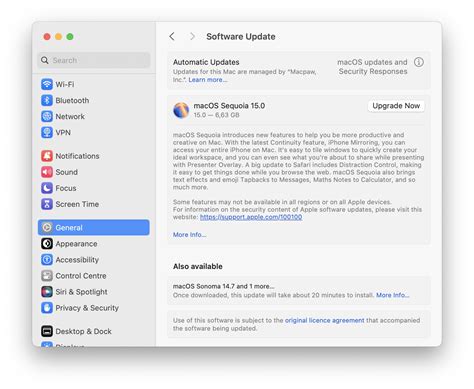474x389 pixels.
Task: Open Wi-Fi settings pane
Action: 94,84
